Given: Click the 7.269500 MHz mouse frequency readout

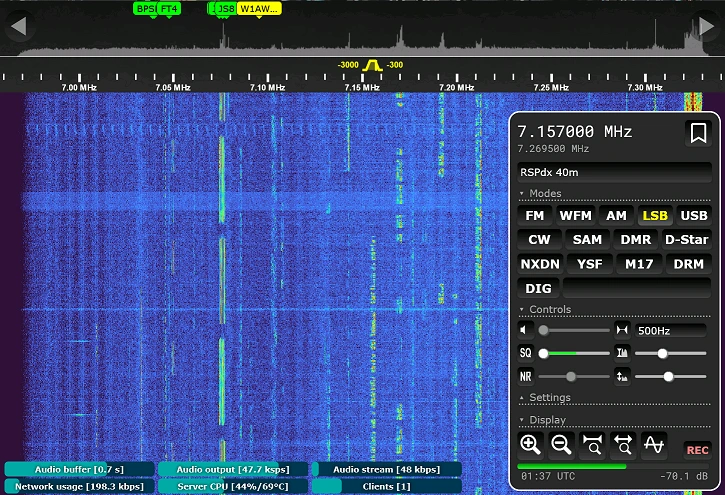Looking at the screenshot, I should point(553,149).
